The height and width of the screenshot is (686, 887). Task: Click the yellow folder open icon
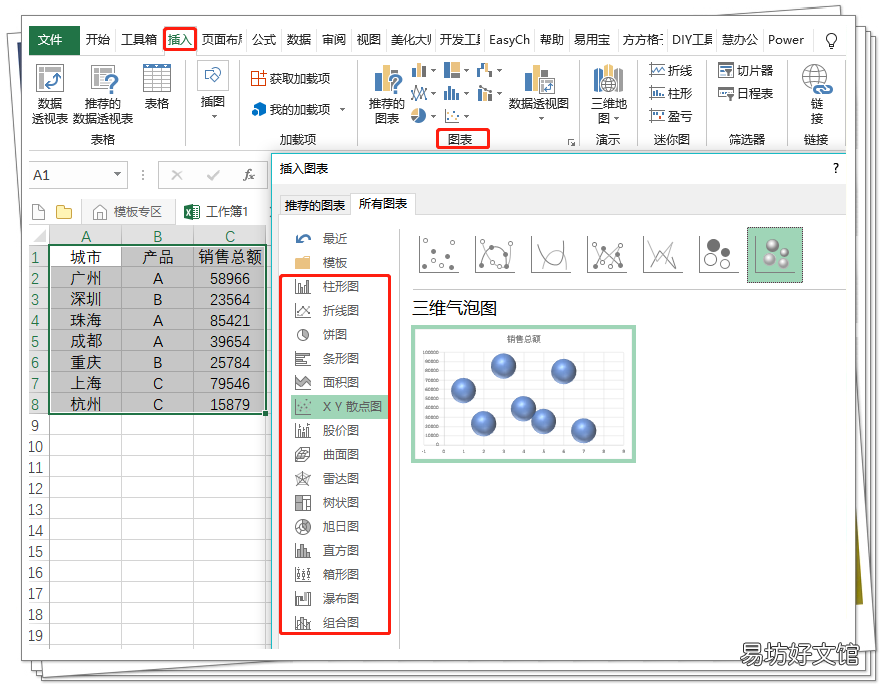pyautogui.click(x=64, y=212)
